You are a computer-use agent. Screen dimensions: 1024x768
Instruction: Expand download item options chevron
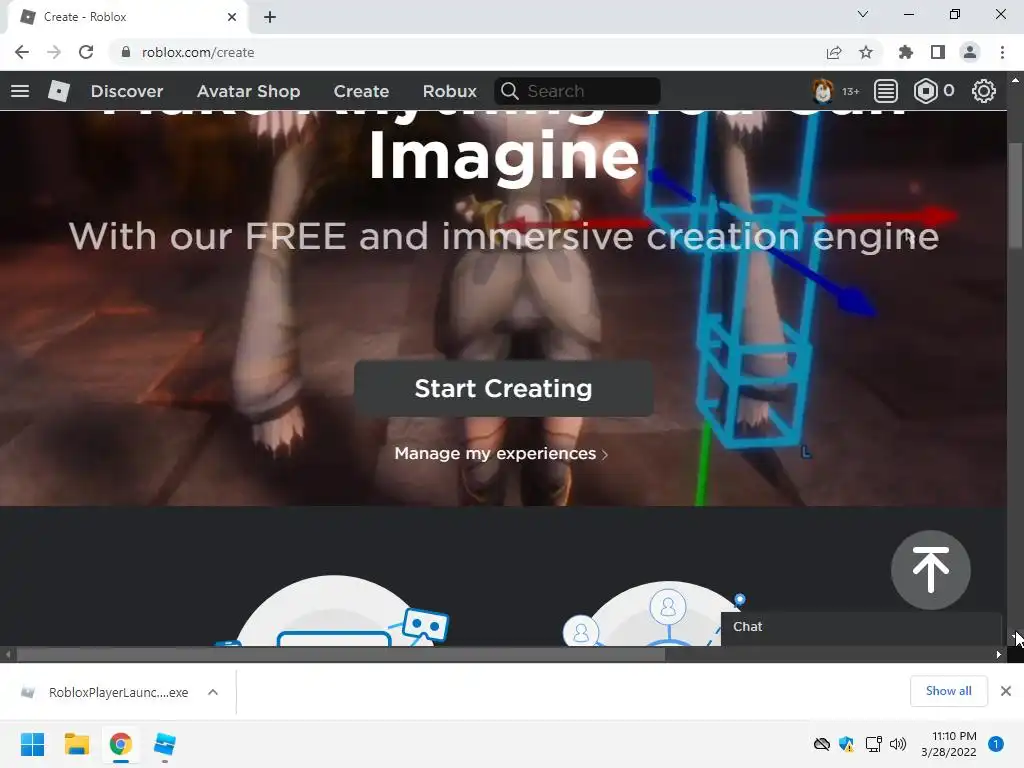coord(213,692)
